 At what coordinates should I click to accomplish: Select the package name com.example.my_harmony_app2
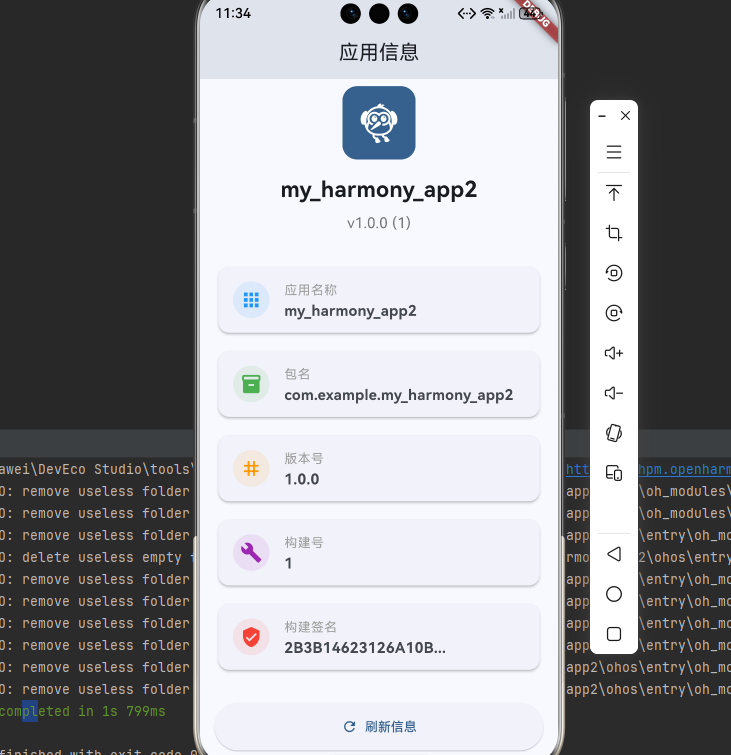[x=398, y=395]
